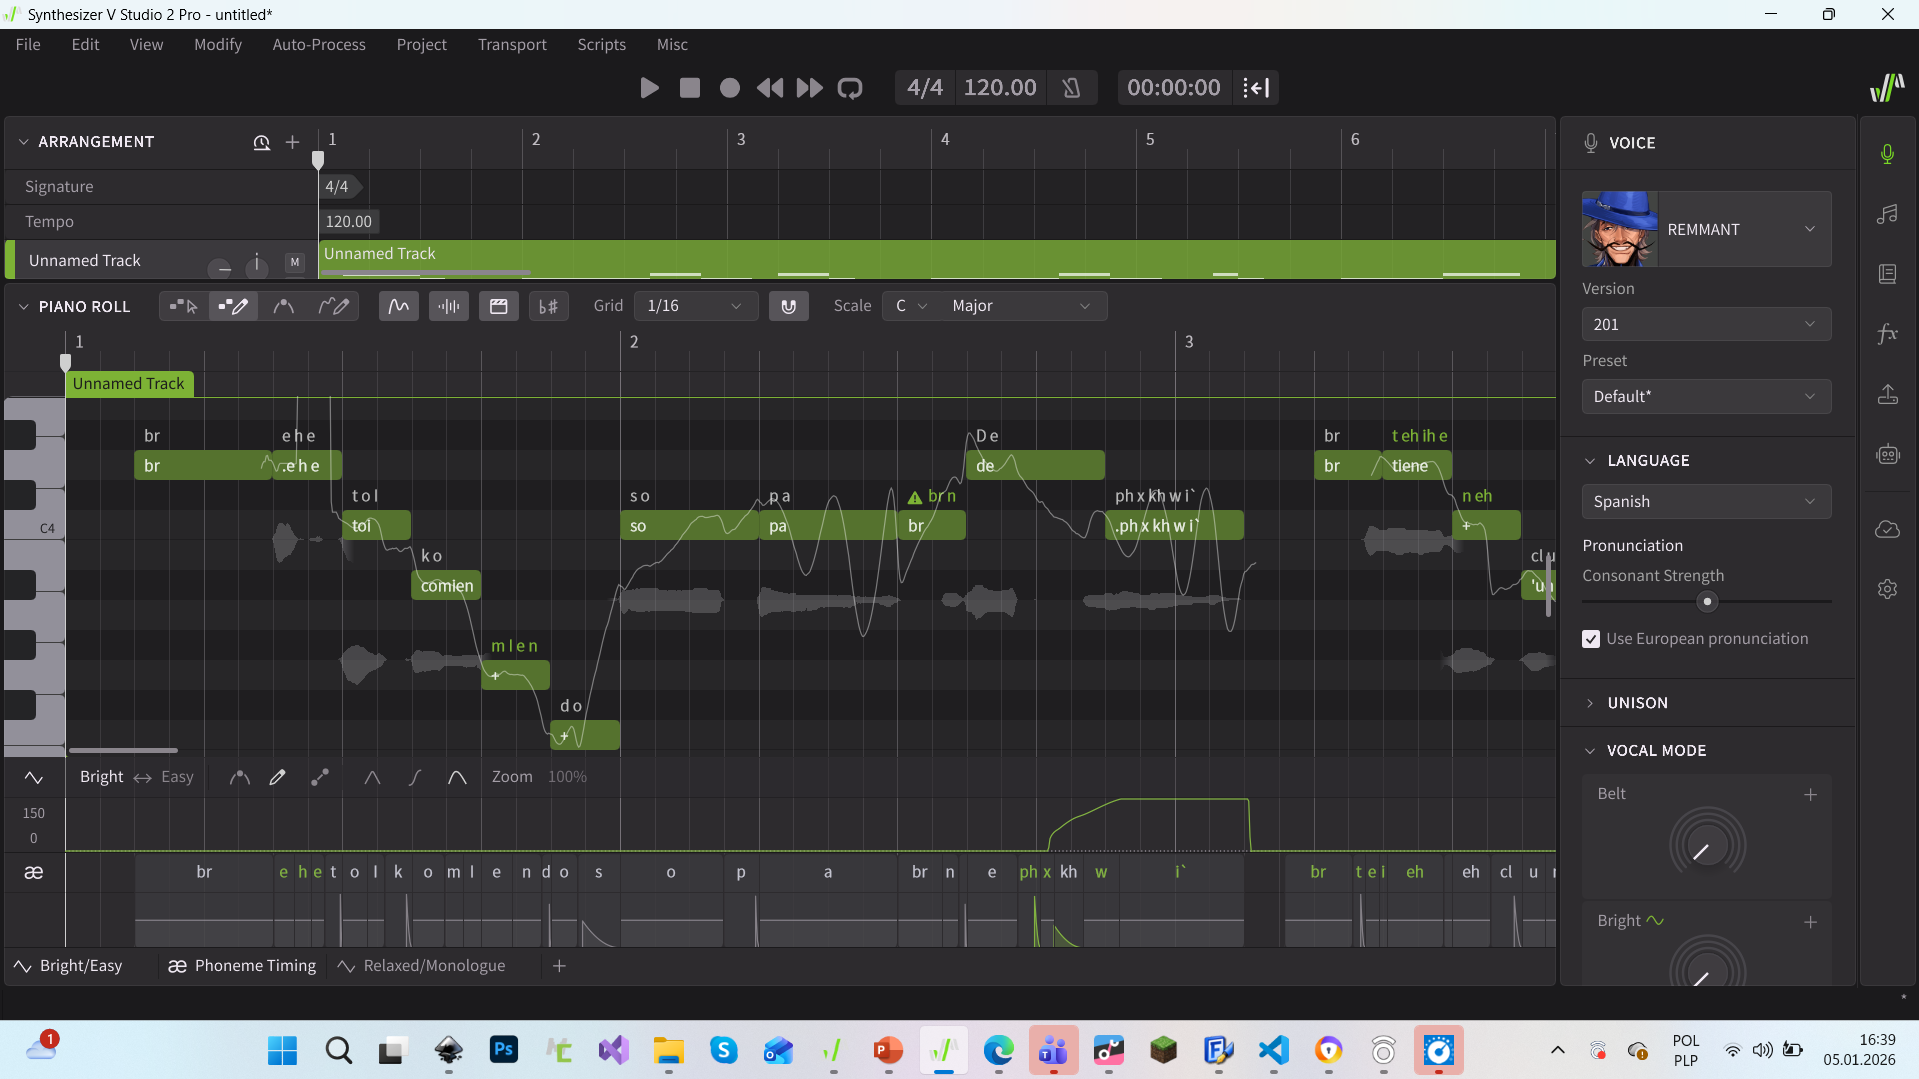Viewport: 1919px width, 1079px height.
Task: Collapse the VOCAL MODE section
Action: pyautogui.click(x=1590, y=751)
